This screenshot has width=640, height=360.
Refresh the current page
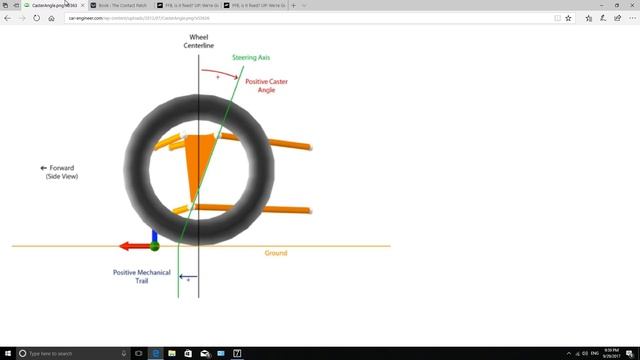(x=37, y=18)
